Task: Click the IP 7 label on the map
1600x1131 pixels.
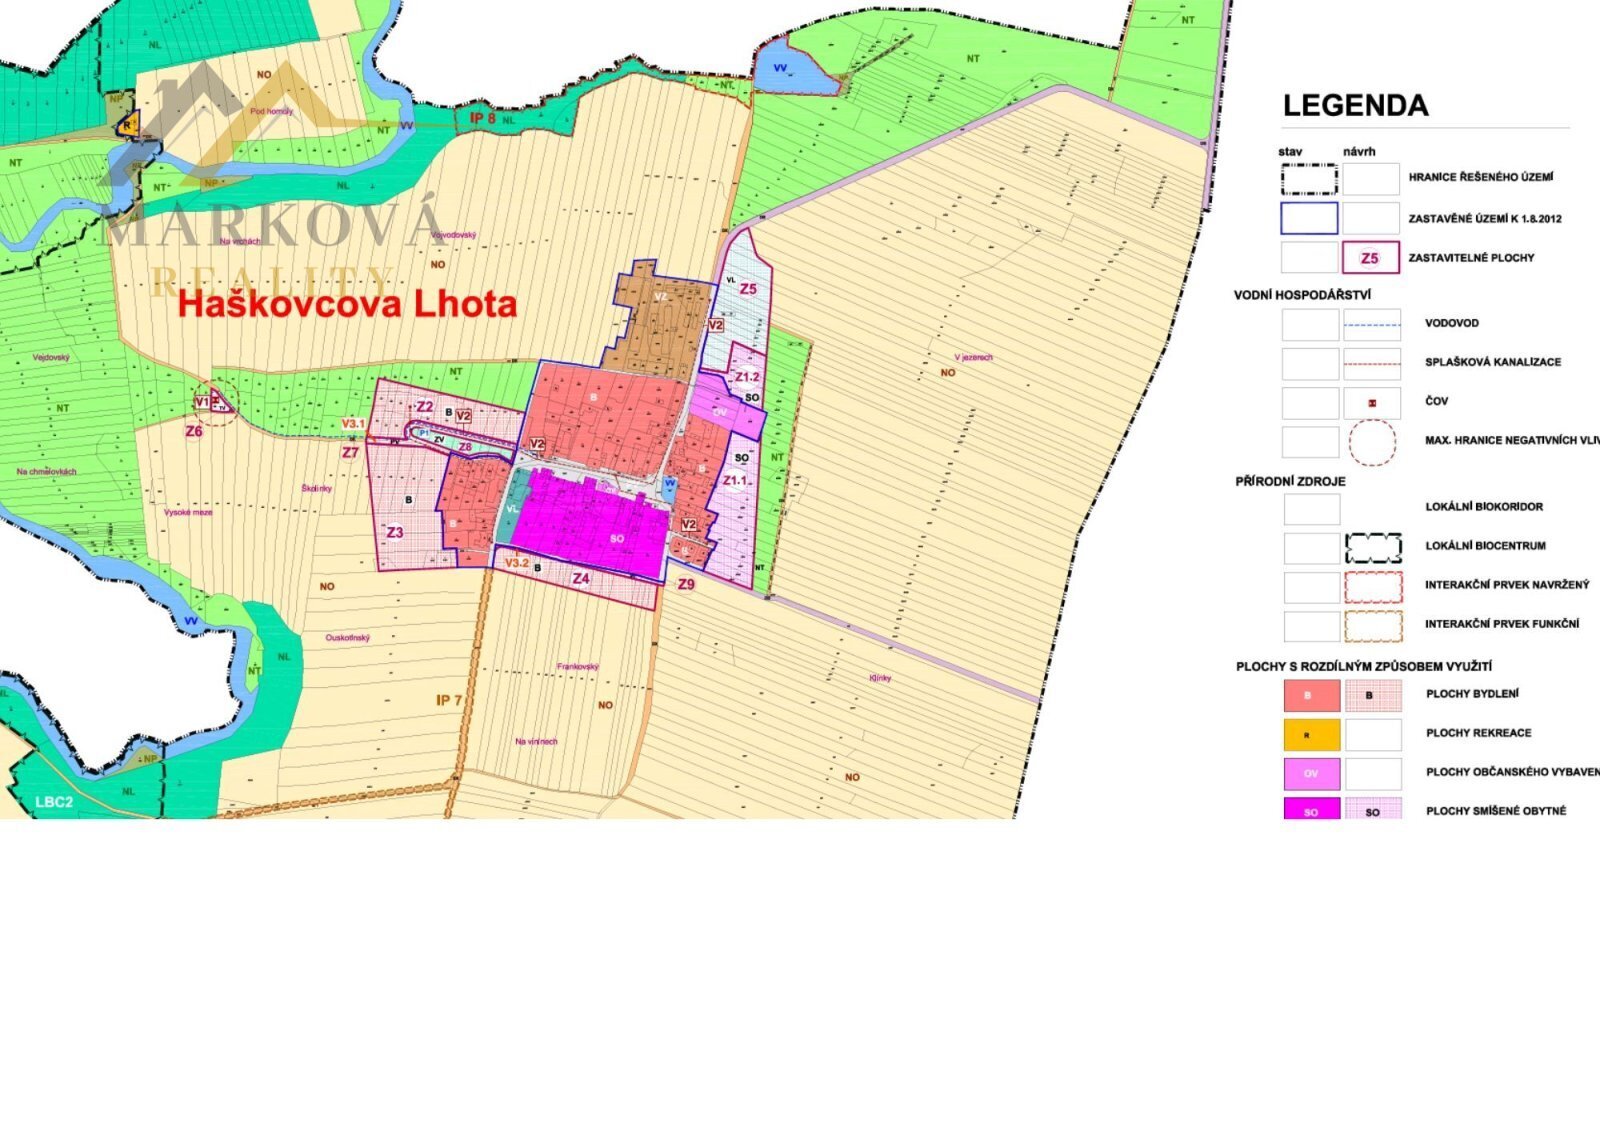Action: click(x=449, y=700)
